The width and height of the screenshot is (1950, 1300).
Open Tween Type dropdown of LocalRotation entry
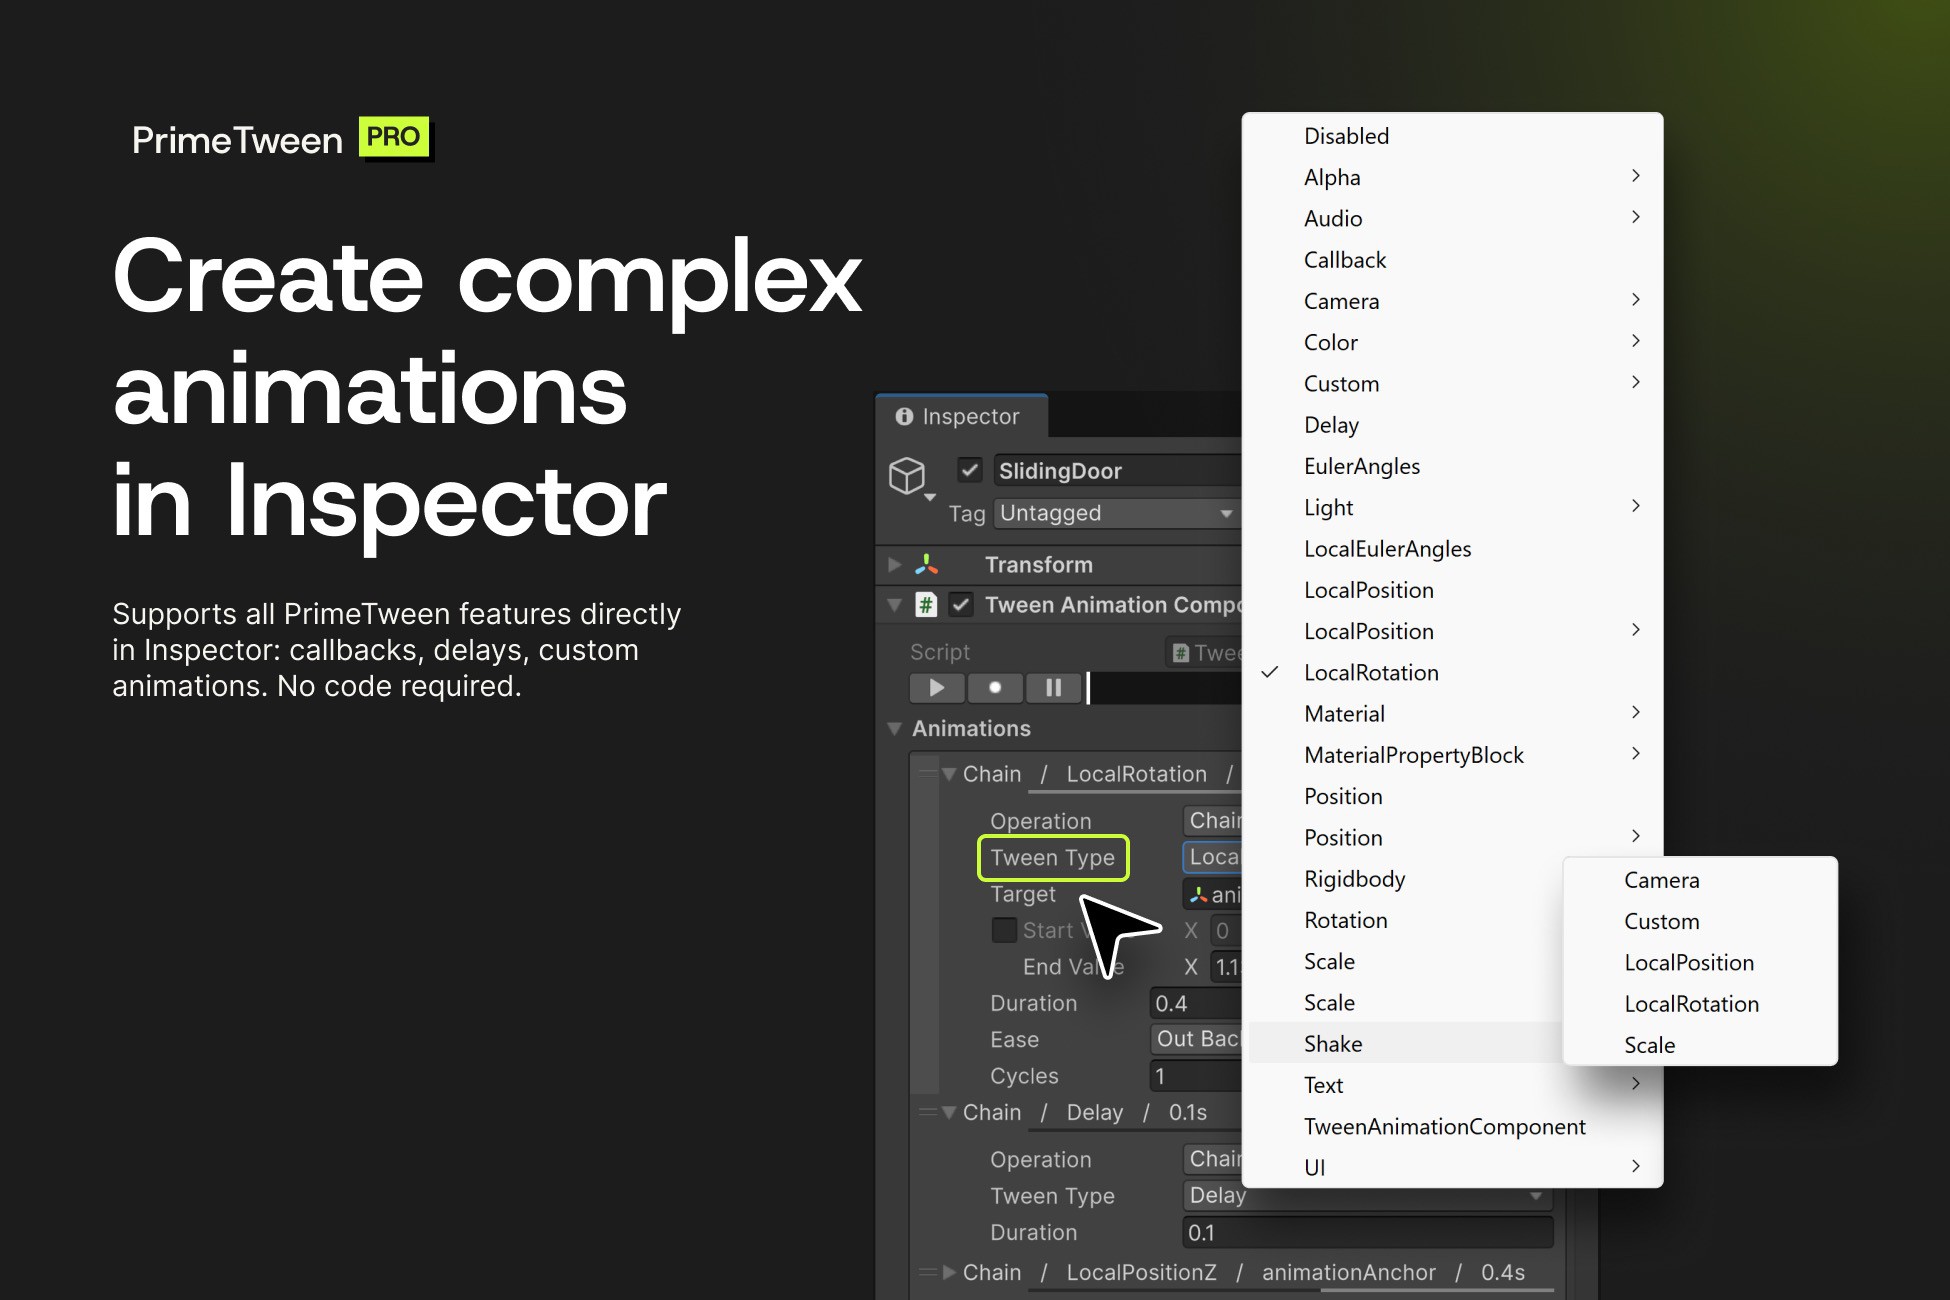(1212, 857)
